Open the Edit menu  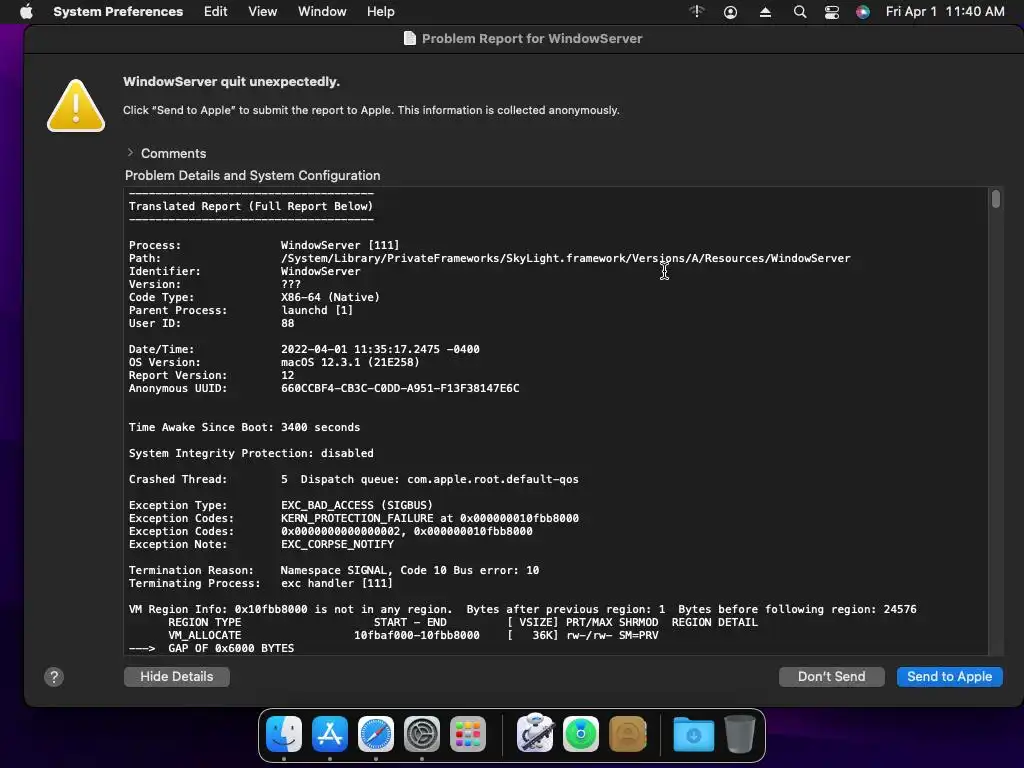pos(216,12)
